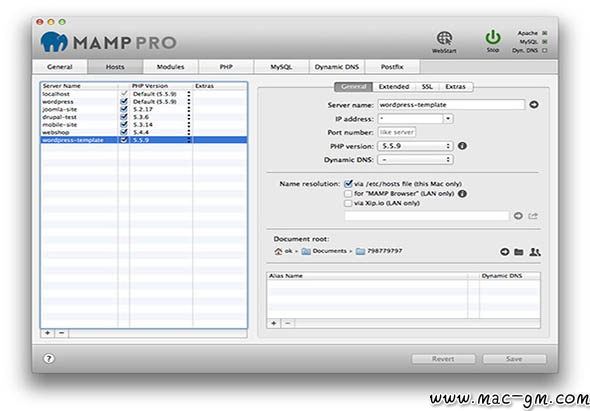Open PHP version stepper for webshop row

pyautogui.click(x=189, y=132)
